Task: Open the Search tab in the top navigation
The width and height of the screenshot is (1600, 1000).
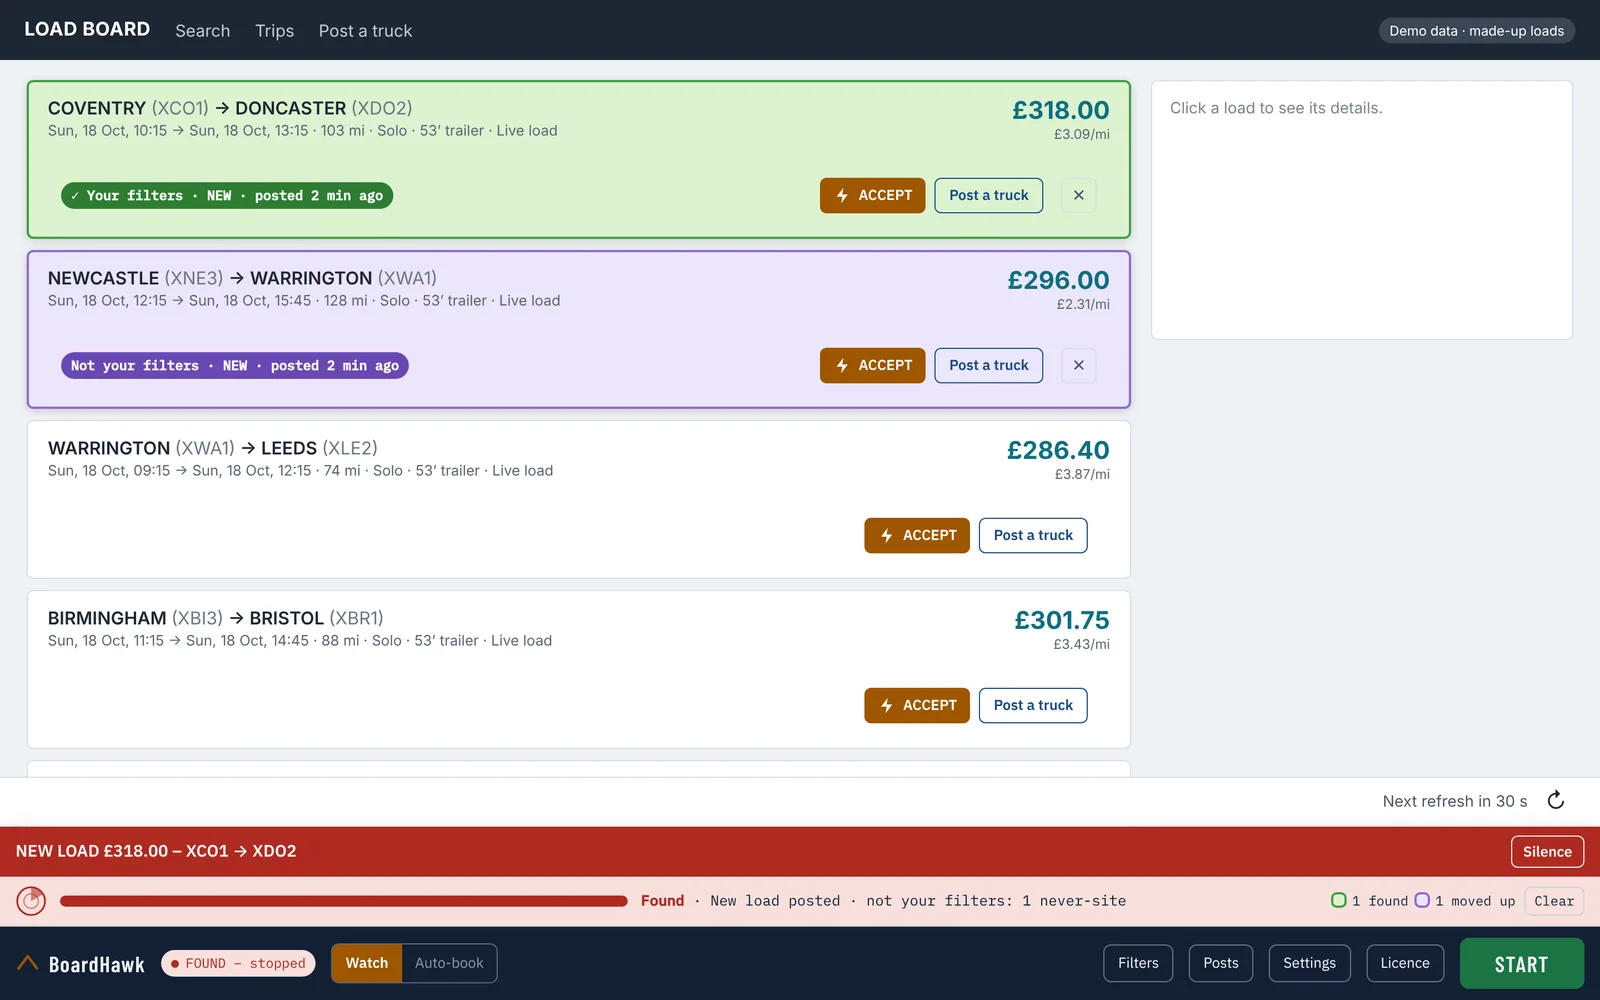Action: [x=203, y=31]
